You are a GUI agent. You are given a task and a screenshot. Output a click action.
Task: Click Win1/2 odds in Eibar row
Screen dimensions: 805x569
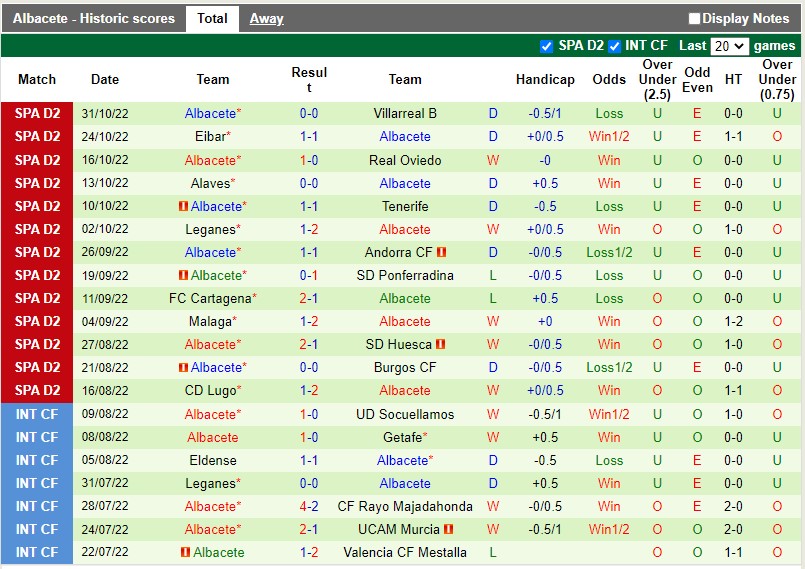pyautogui.click(x=609, y=137)
